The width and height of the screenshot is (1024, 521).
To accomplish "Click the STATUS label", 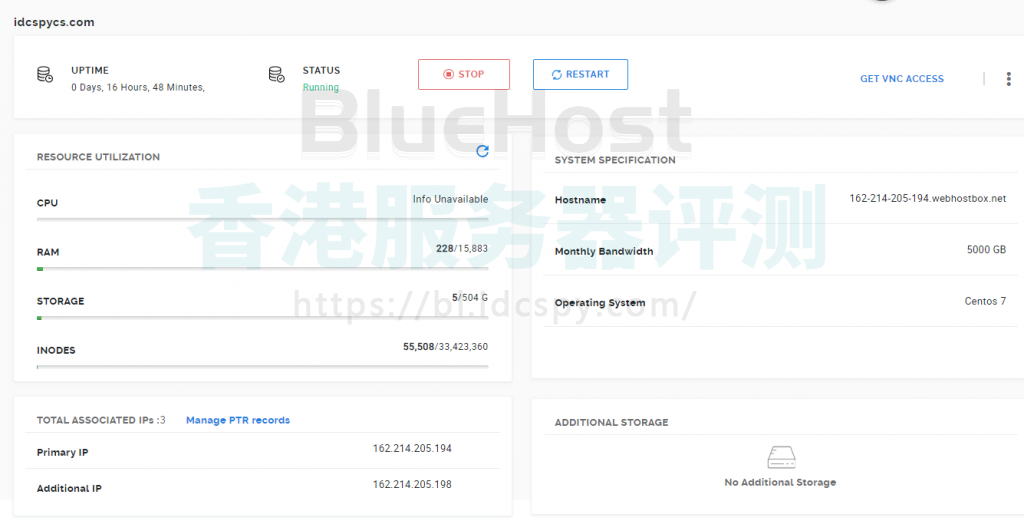I will 321,71.
